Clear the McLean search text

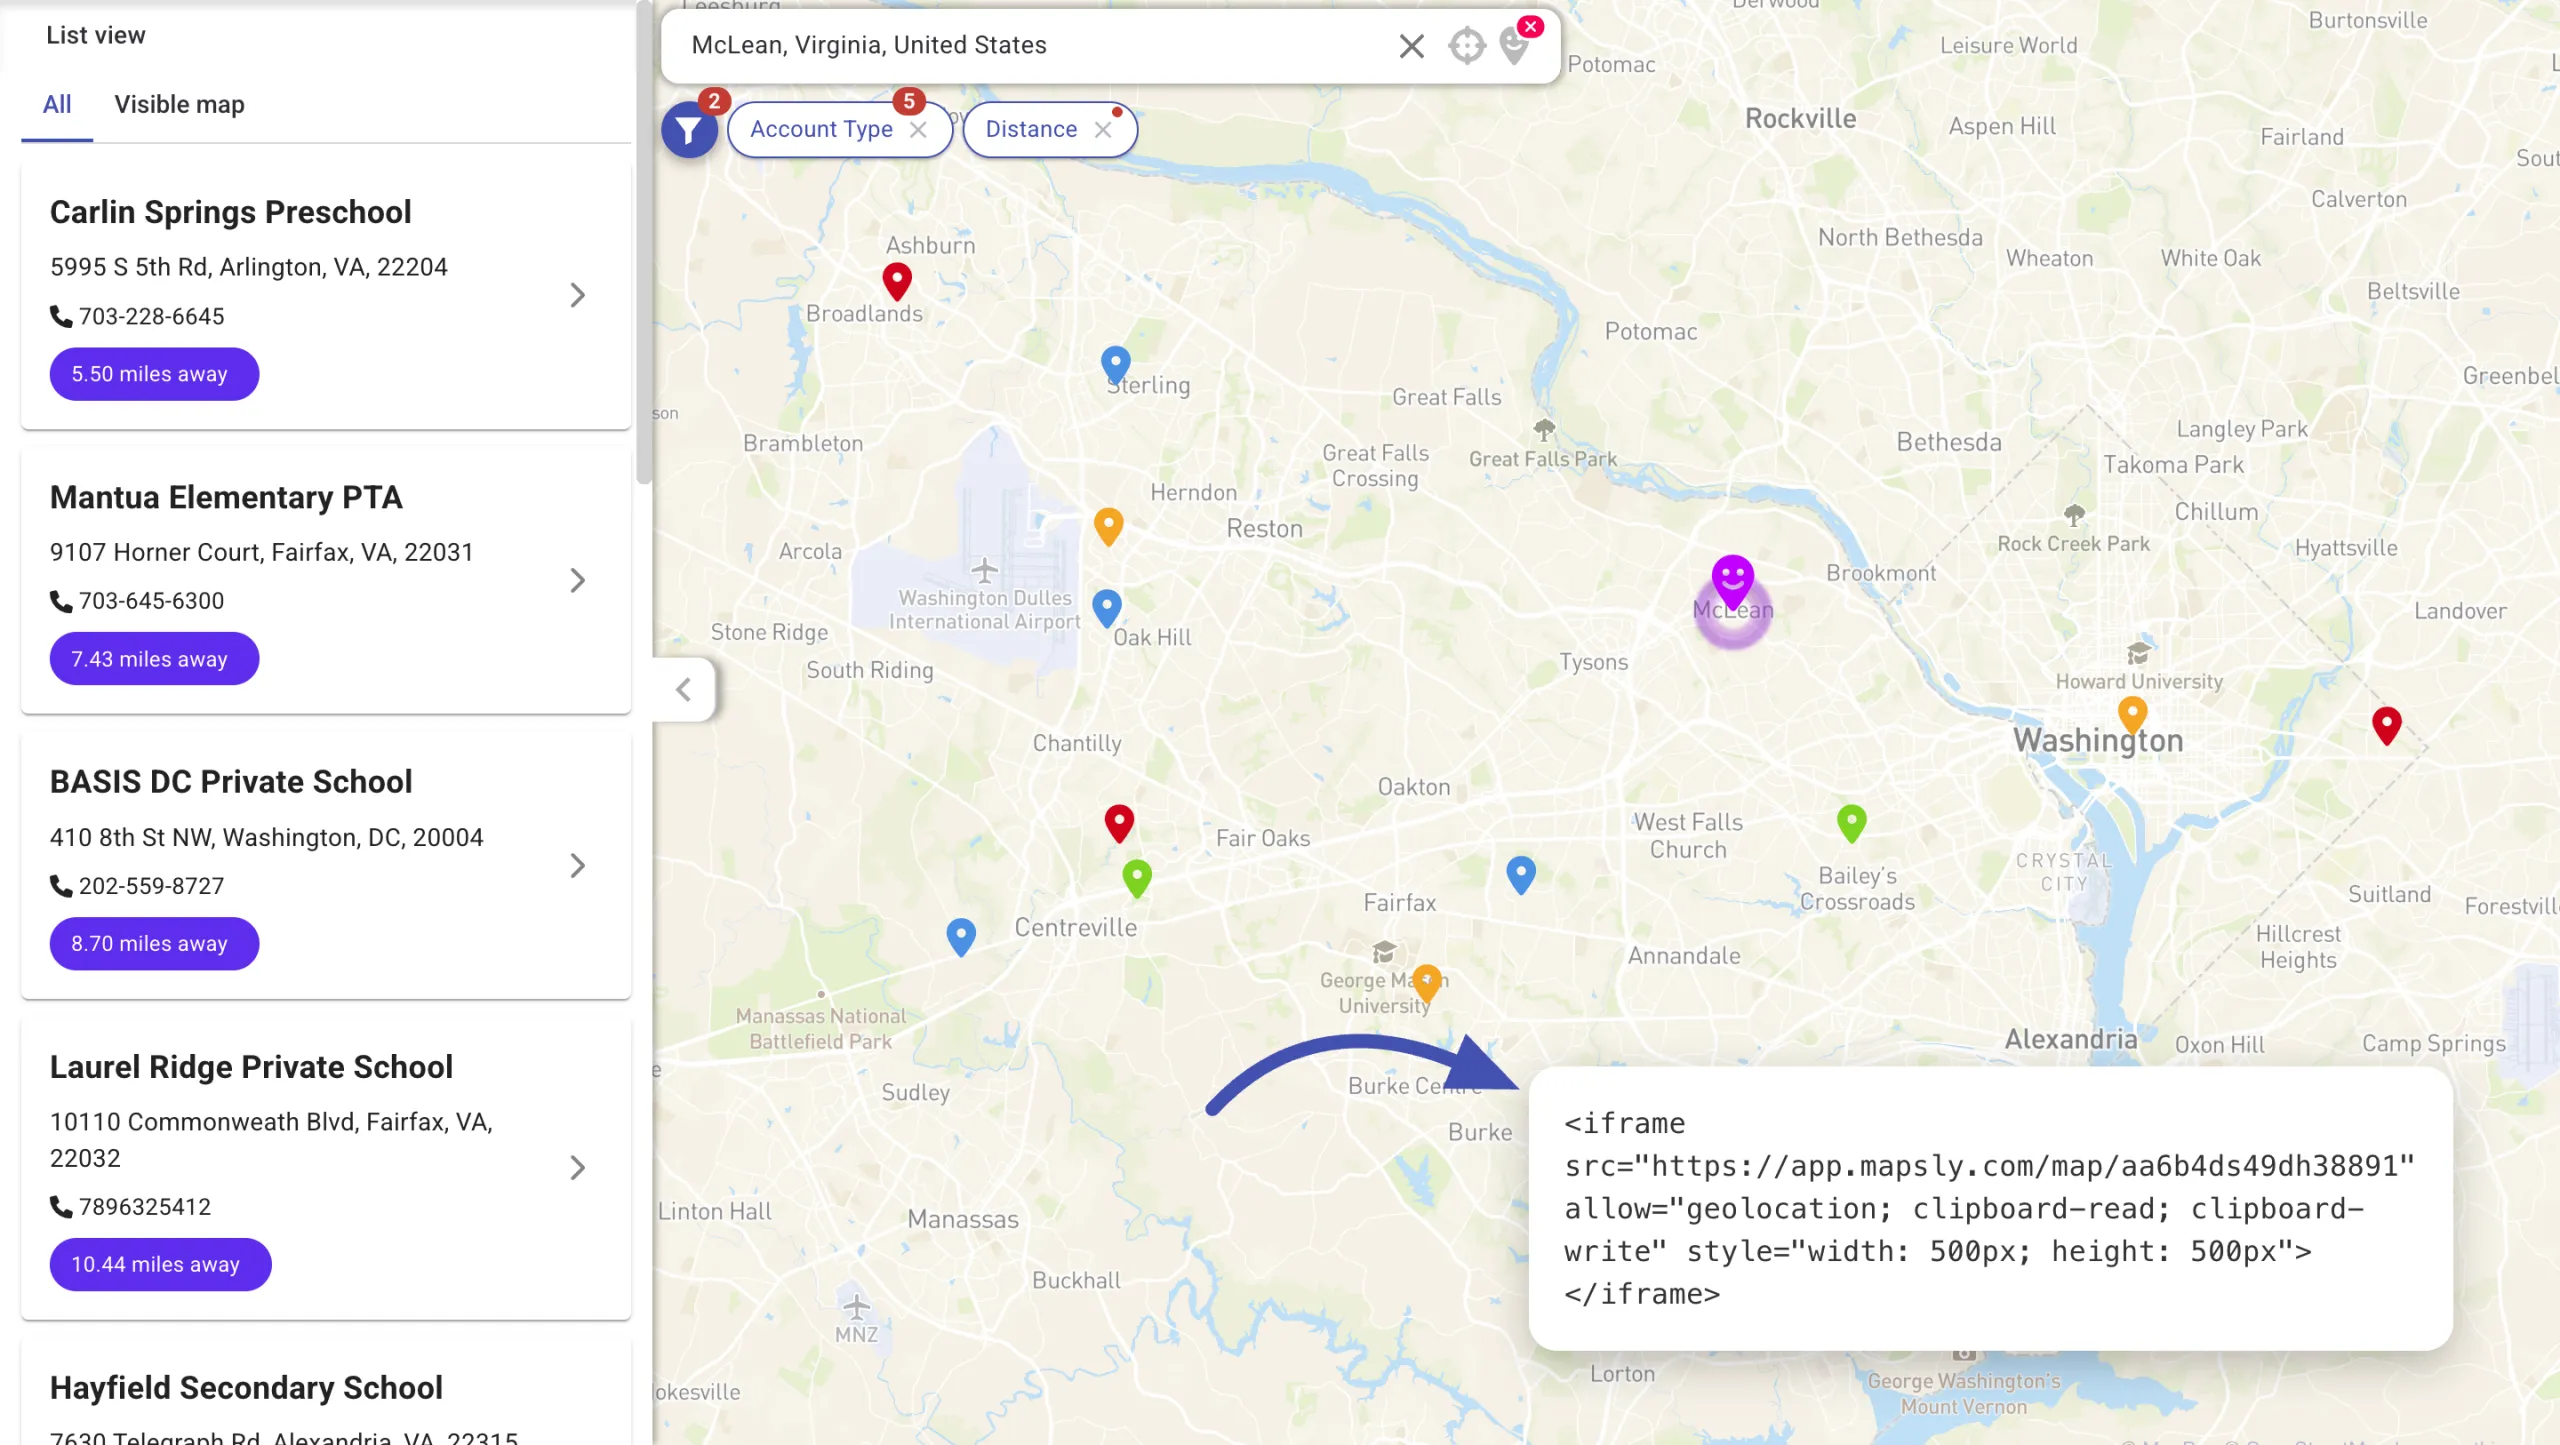coord(1411,46)
